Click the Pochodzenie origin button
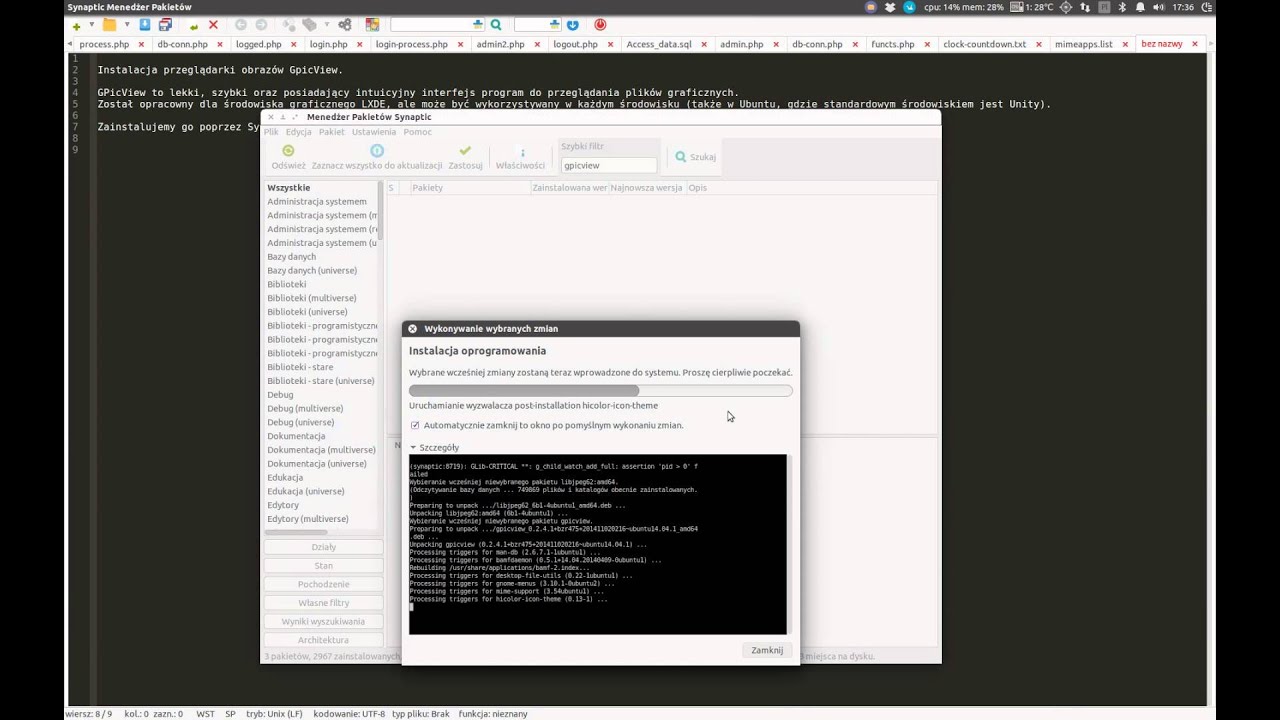1280x720 pixels. [x=323, y=584]
